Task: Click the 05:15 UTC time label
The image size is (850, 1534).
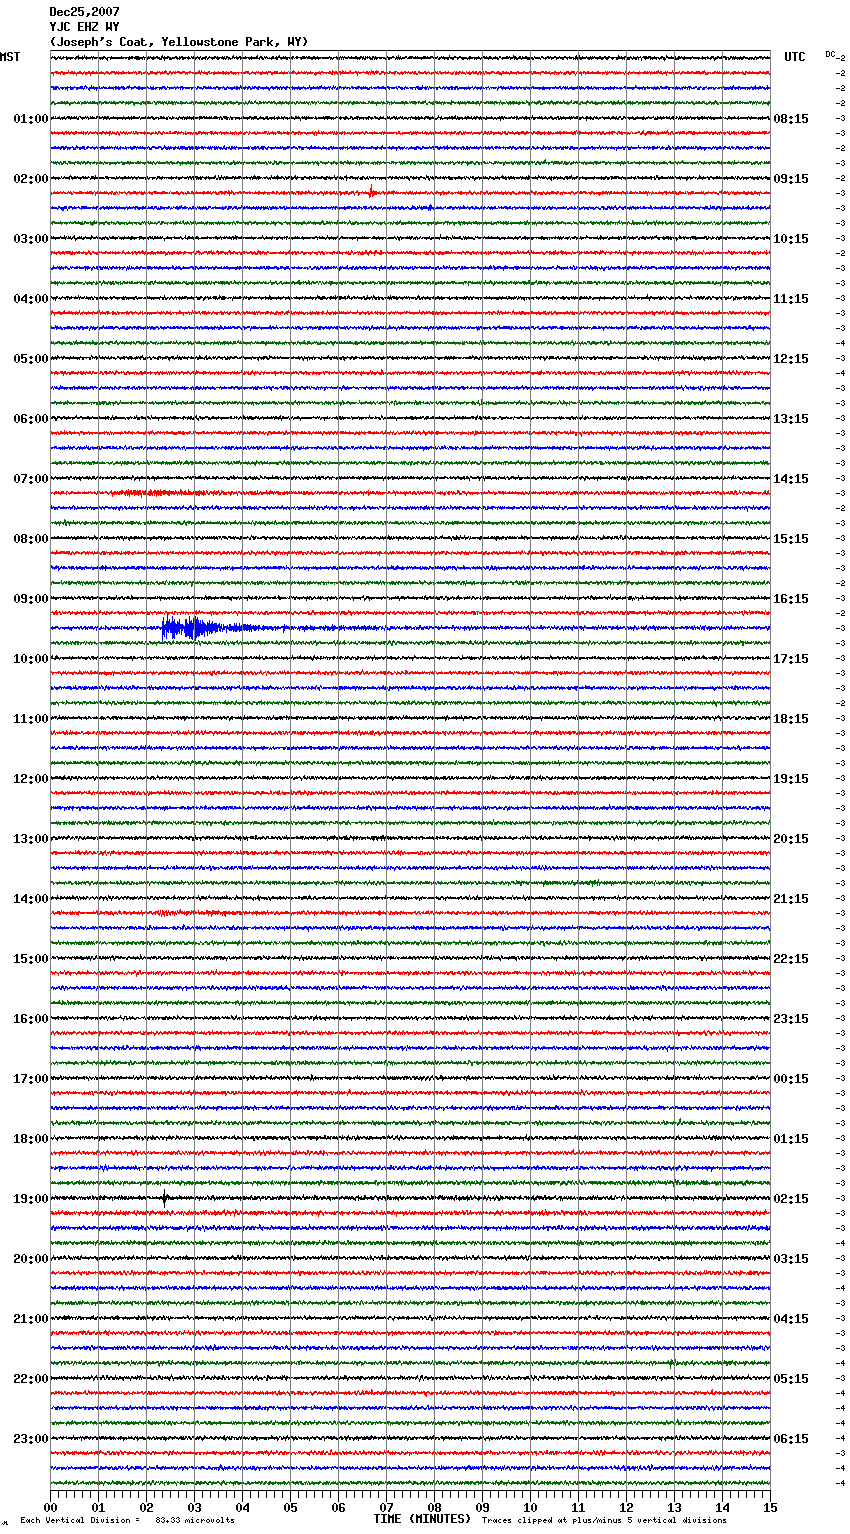Action: click(x=791, y=1379)
